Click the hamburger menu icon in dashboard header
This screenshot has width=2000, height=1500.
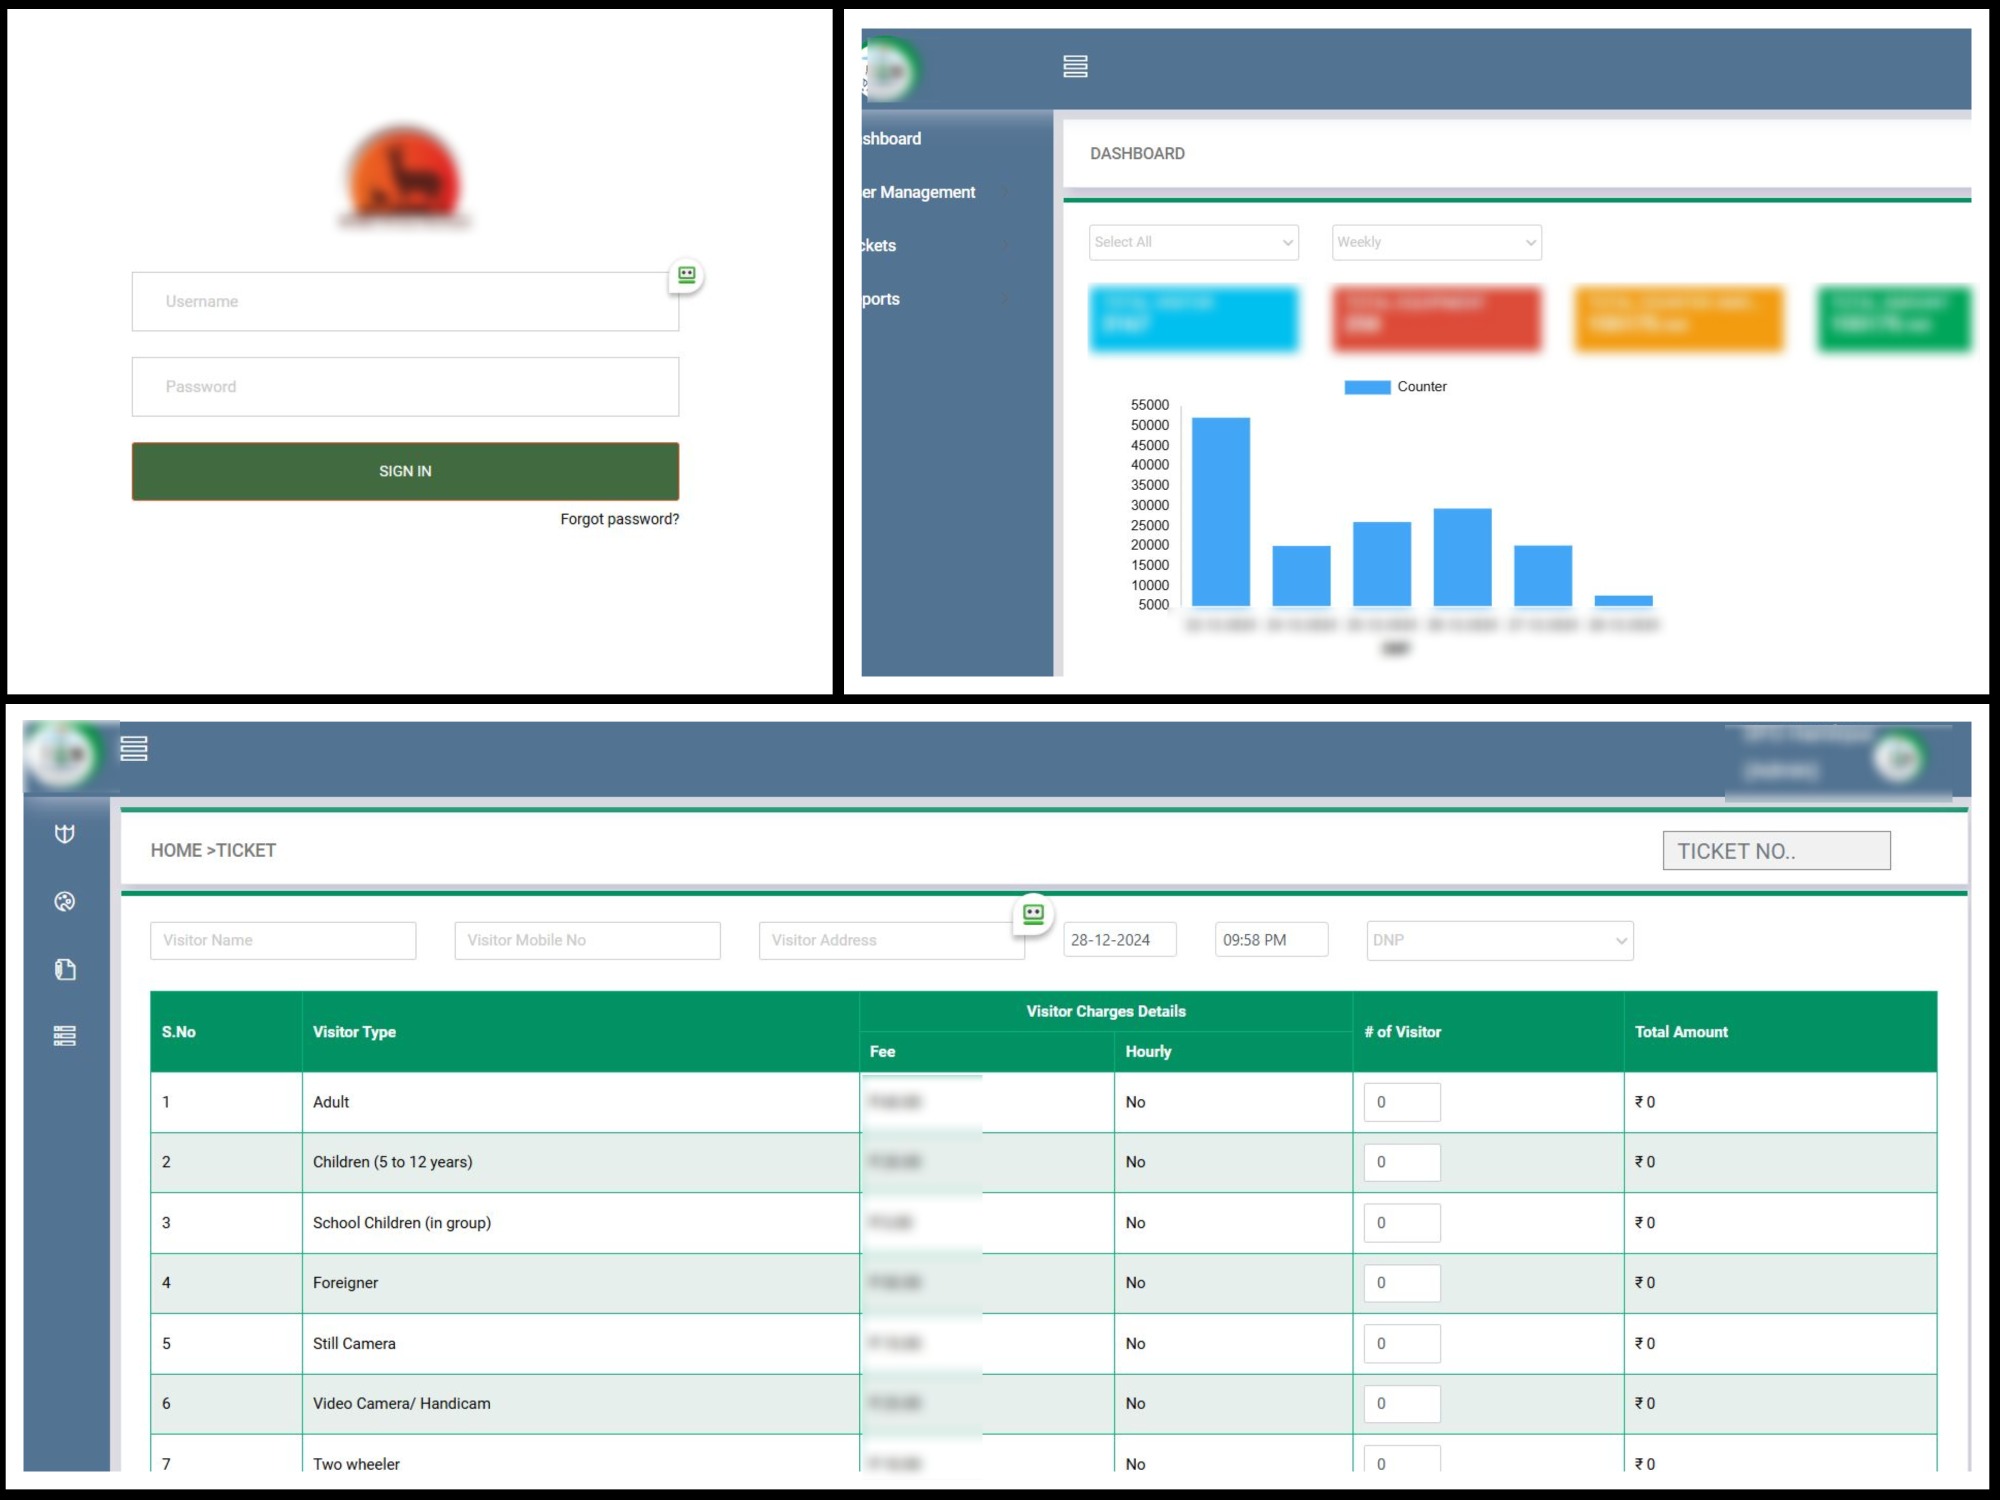click(x=1075, y=67)
